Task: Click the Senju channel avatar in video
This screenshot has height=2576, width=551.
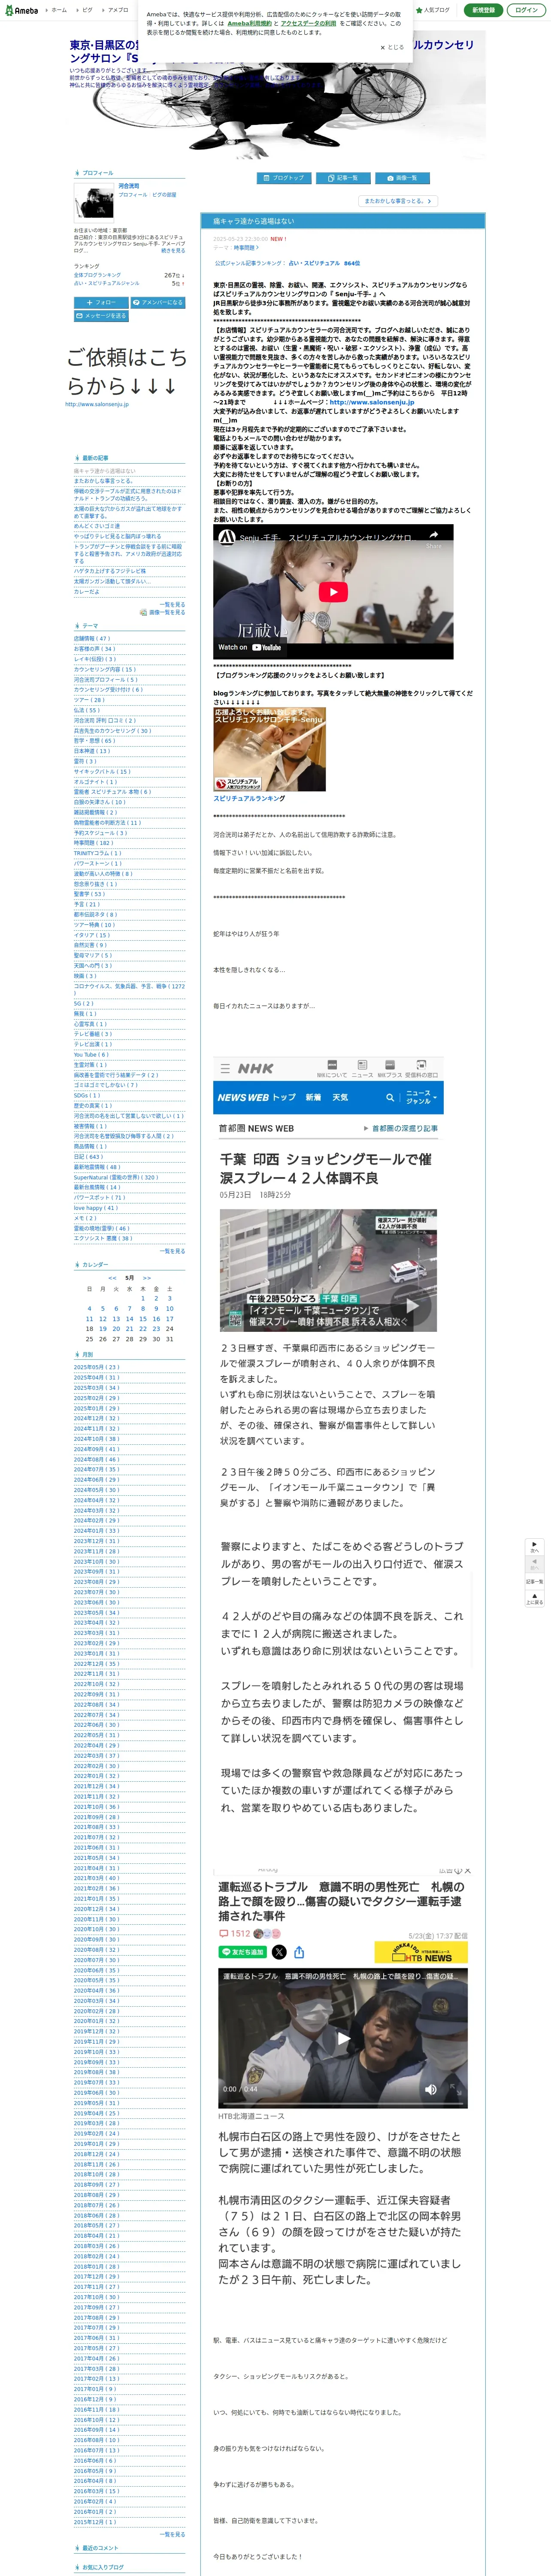Action: (x=226, y=538)
